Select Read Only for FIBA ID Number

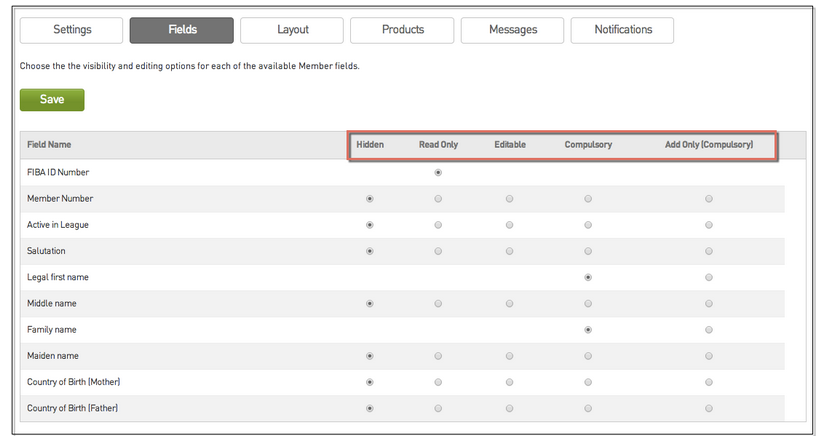[438, 173]
